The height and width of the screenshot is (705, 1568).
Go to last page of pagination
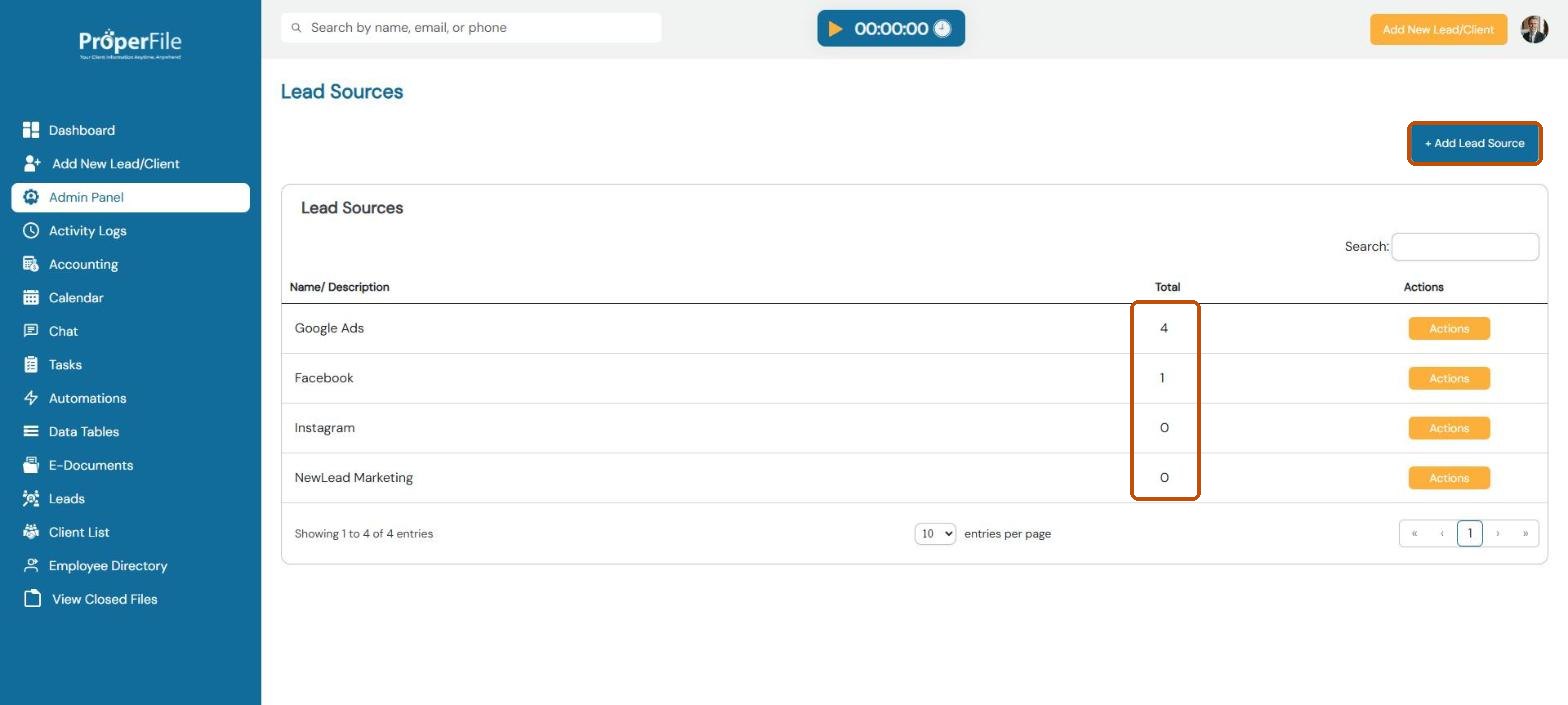(1525, 534)
